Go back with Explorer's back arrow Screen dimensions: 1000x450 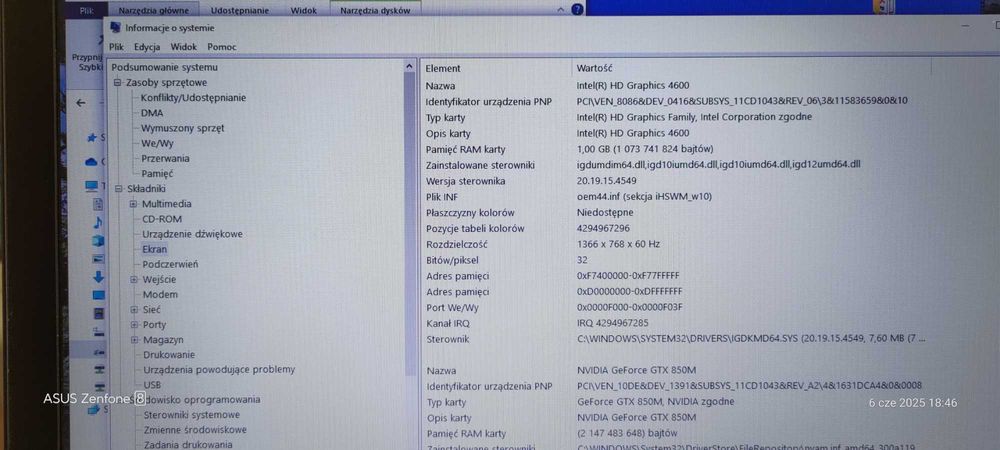81,103
